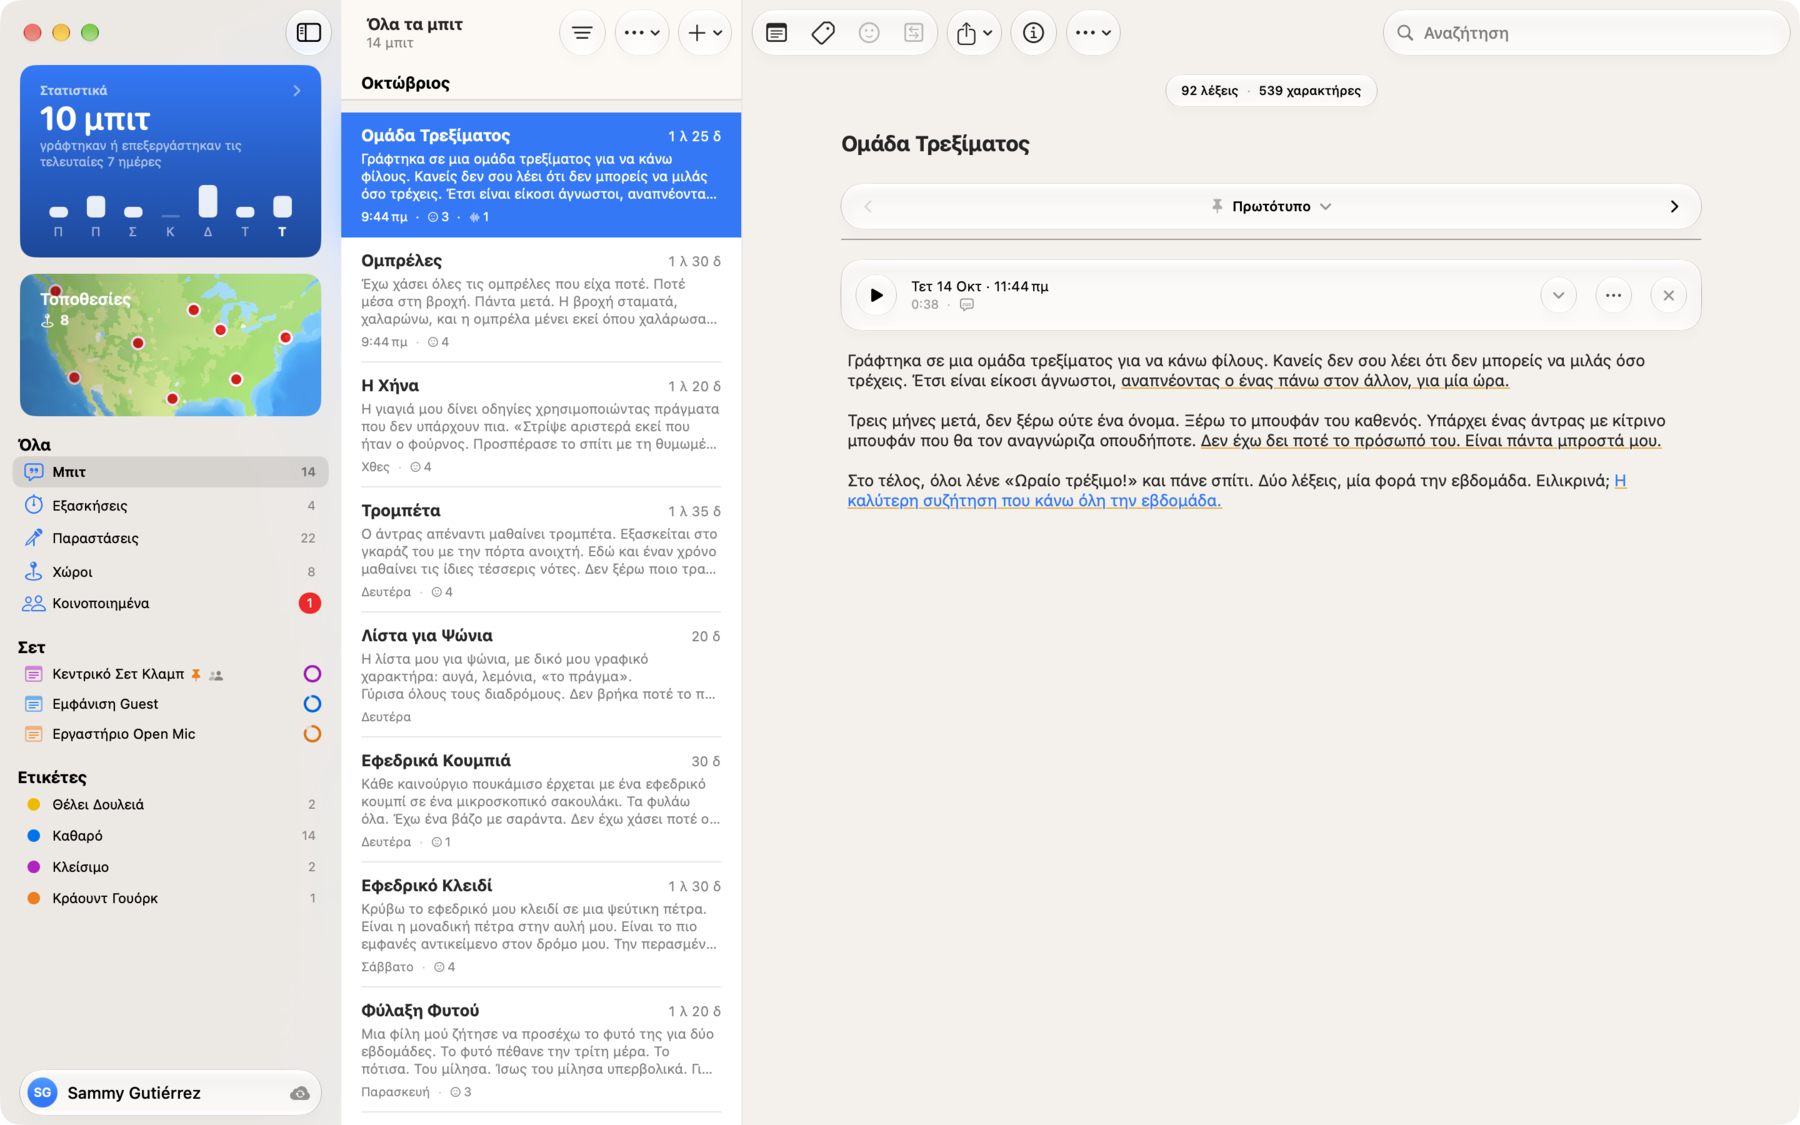Open the Τοποθεσίες map thumbnail
This screenshot has height=1125, width=1800.
point(170,345)
